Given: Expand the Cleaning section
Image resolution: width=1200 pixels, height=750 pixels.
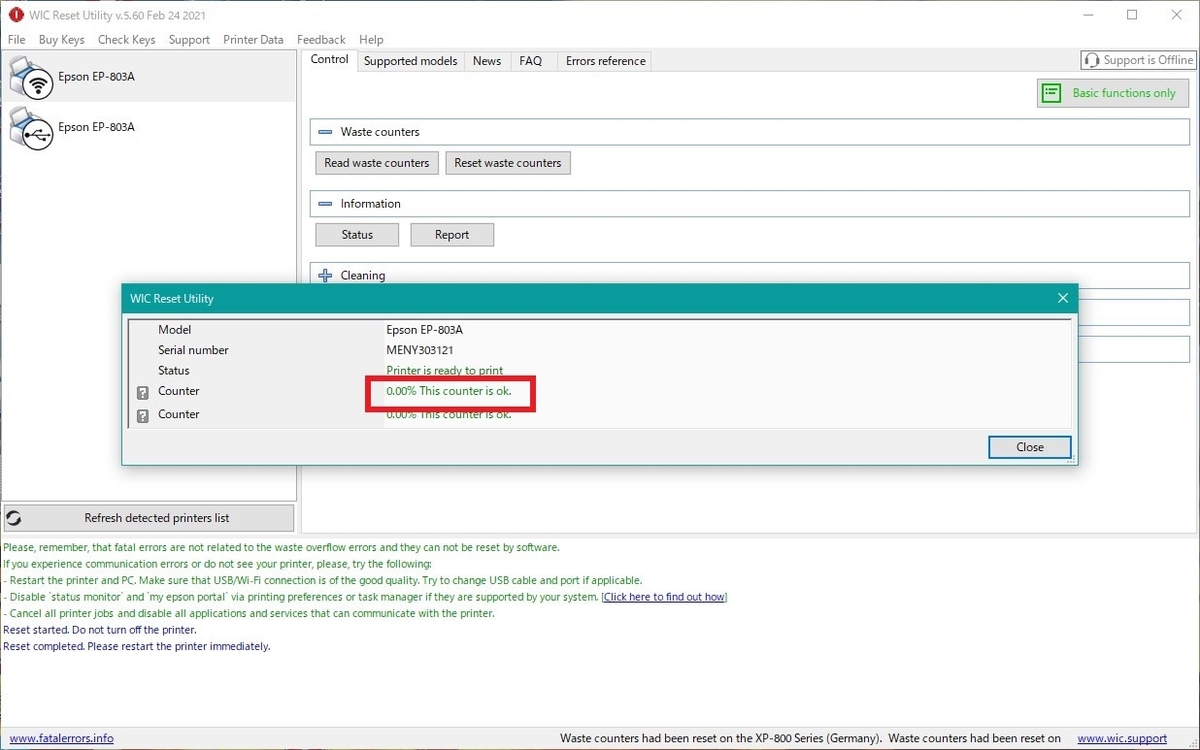Looking at the screenshot, I should pos(325,275).
